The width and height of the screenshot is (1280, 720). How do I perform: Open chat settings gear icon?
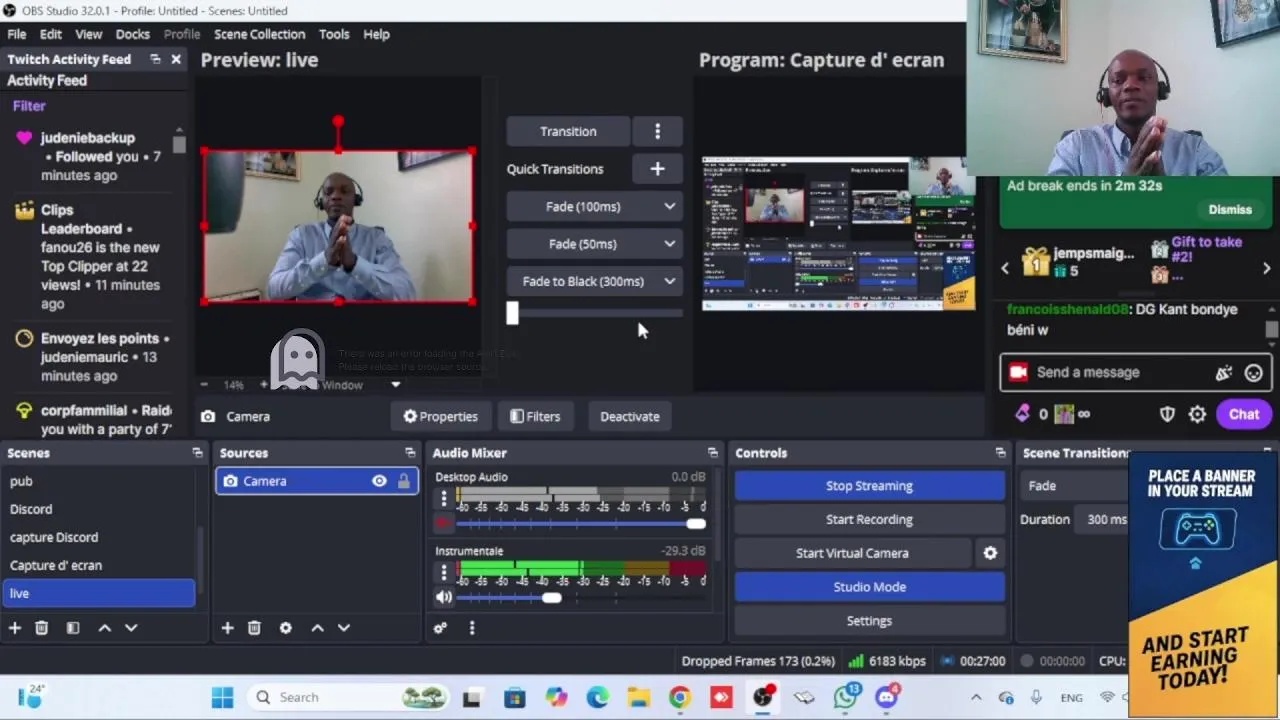(1197, 414)
